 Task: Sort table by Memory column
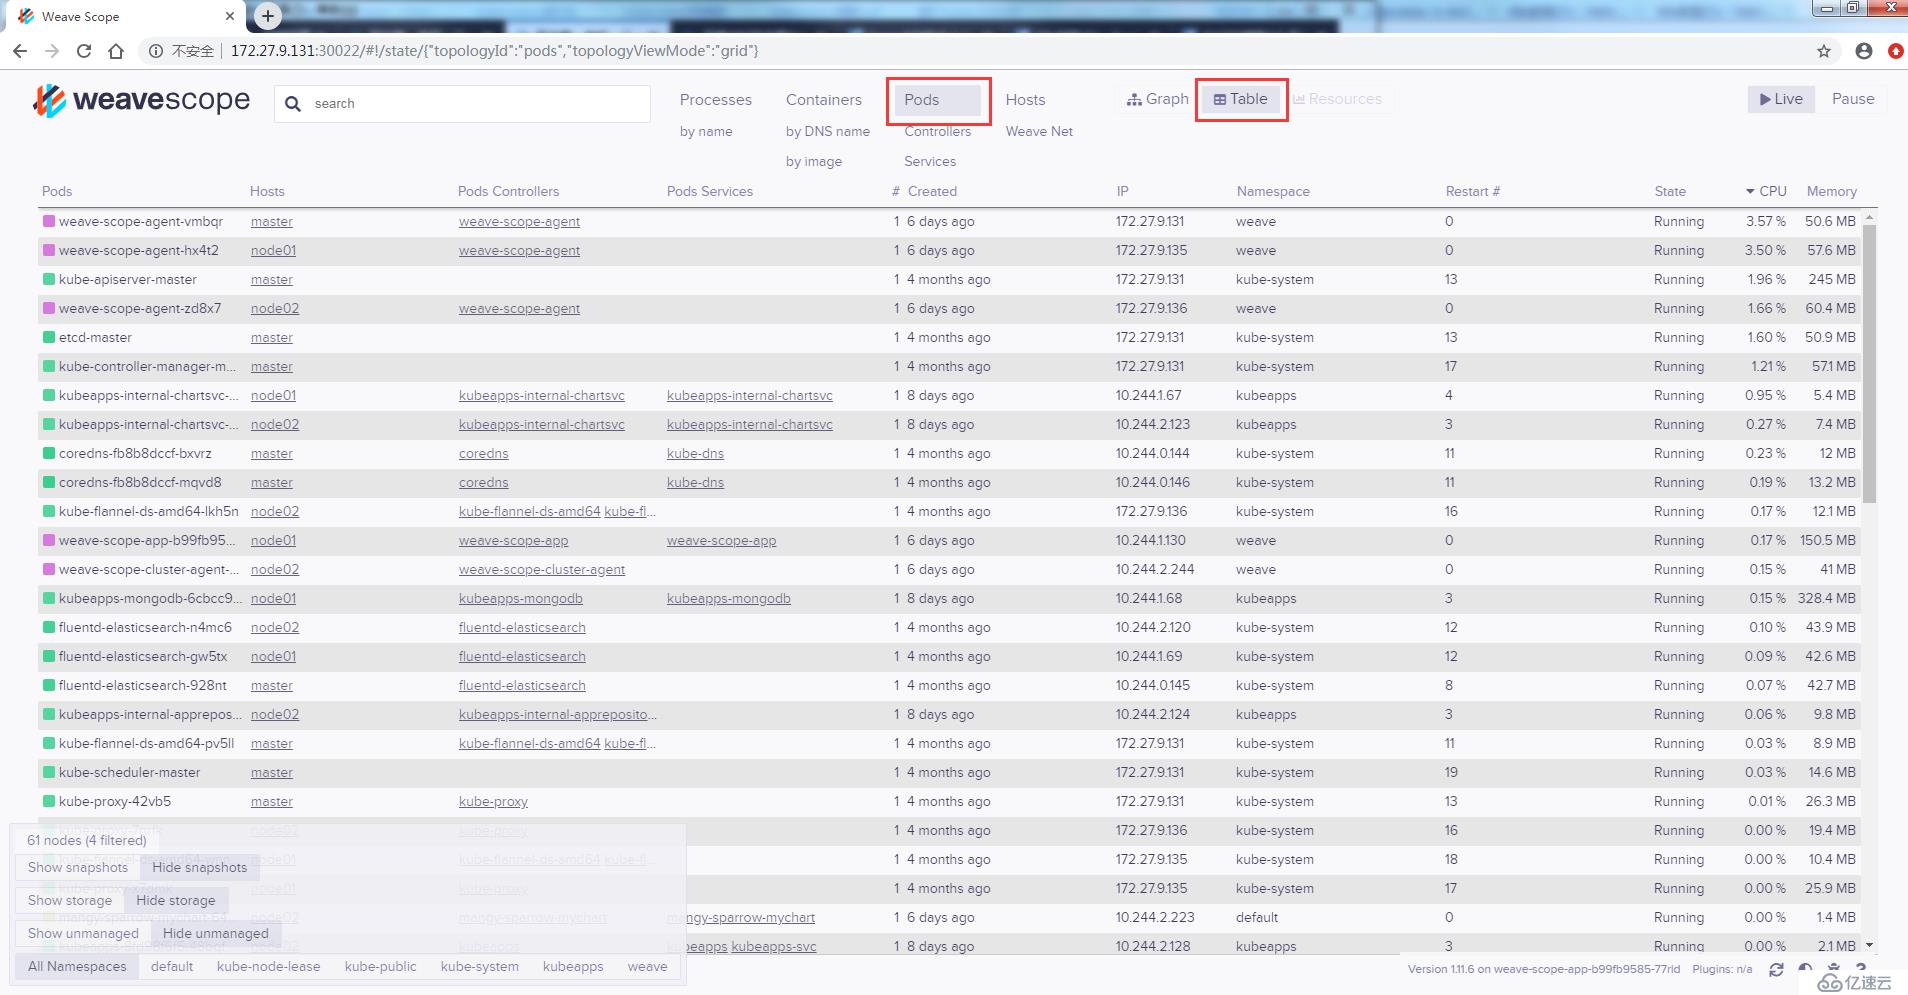coord(1832,191)
